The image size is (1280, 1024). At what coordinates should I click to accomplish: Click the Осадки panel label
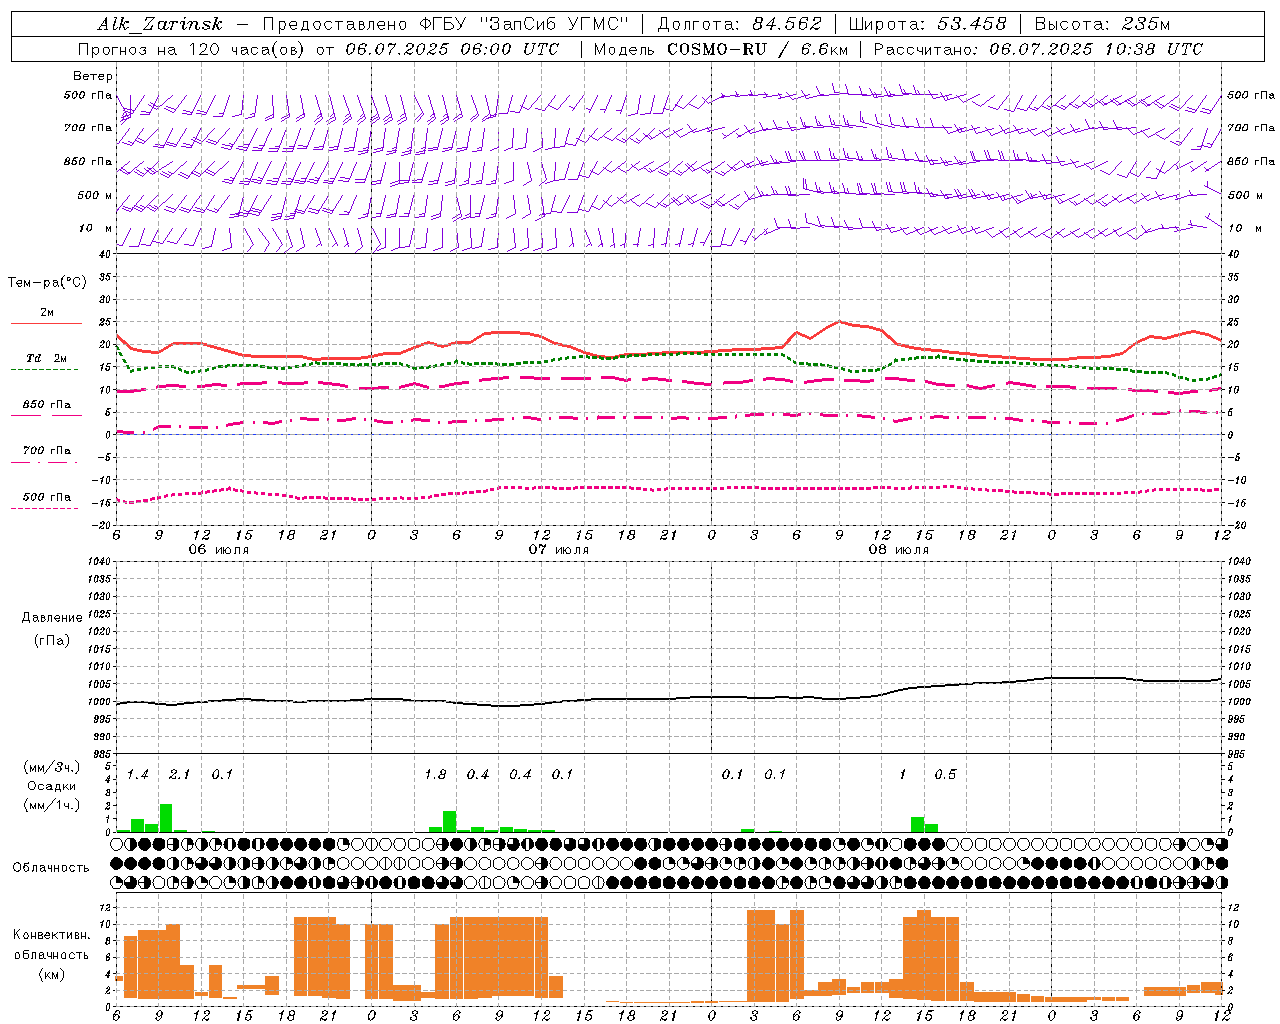pos(52,786)
